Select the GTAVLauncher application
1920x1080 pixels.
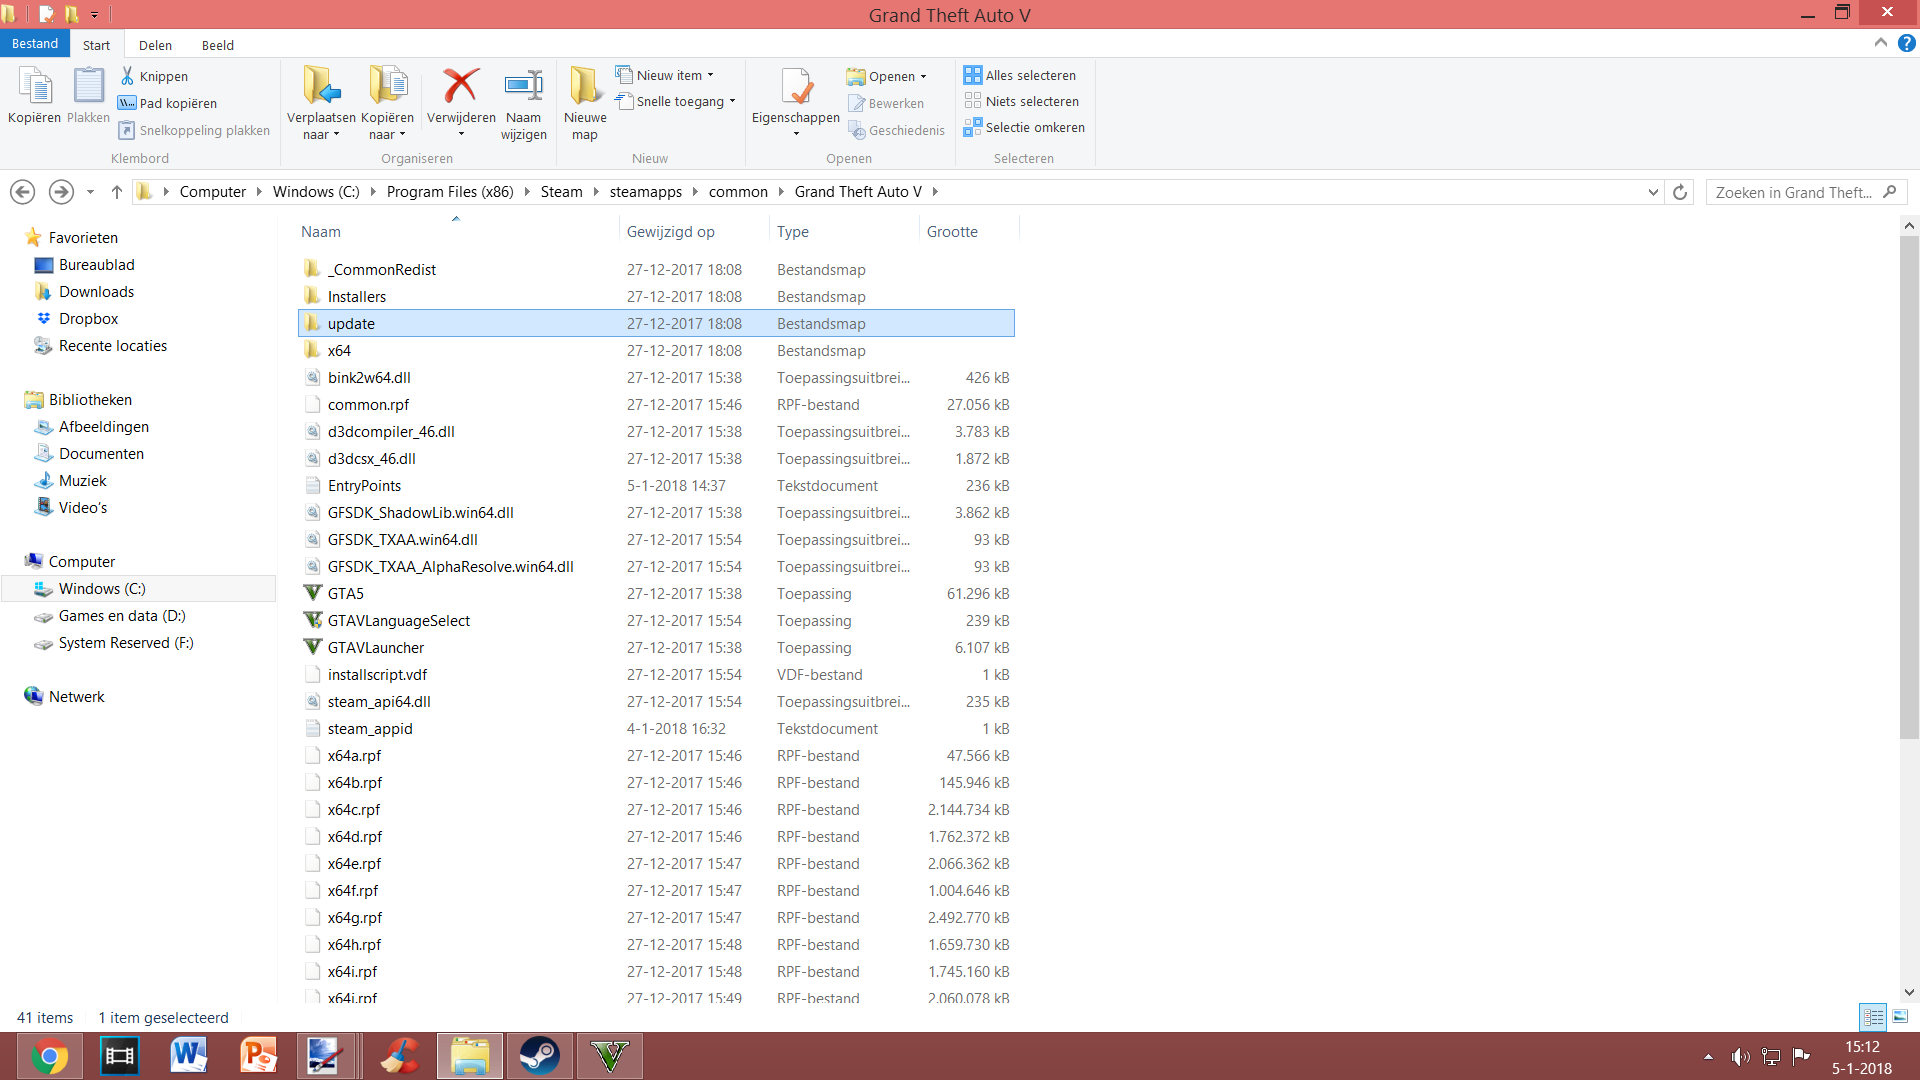point(656,648)
